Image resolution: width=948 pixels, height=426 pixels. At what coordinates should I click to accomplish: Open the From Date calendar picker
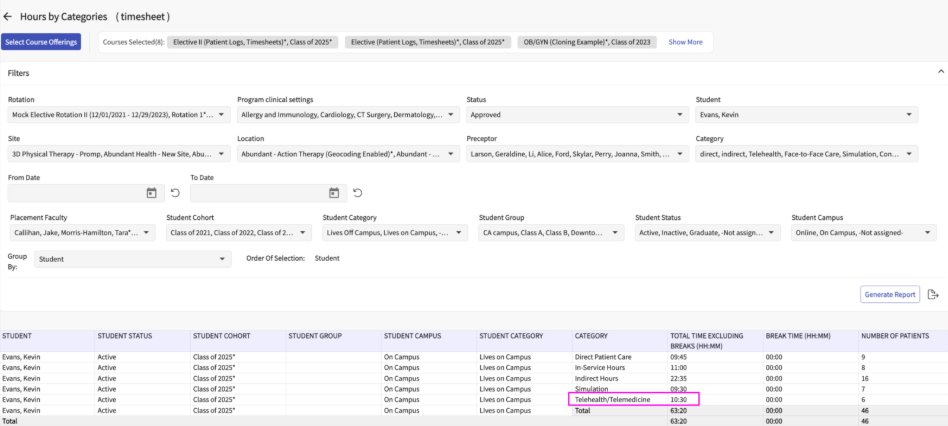click(152, 192)
